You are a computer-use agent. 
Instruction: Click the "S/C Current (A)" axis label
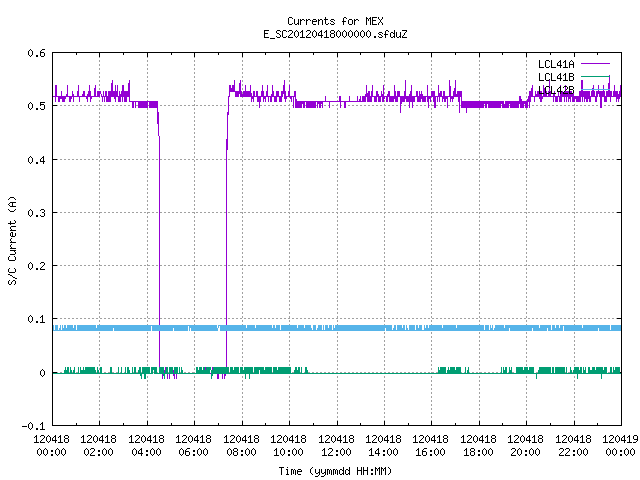coord(12,240)
